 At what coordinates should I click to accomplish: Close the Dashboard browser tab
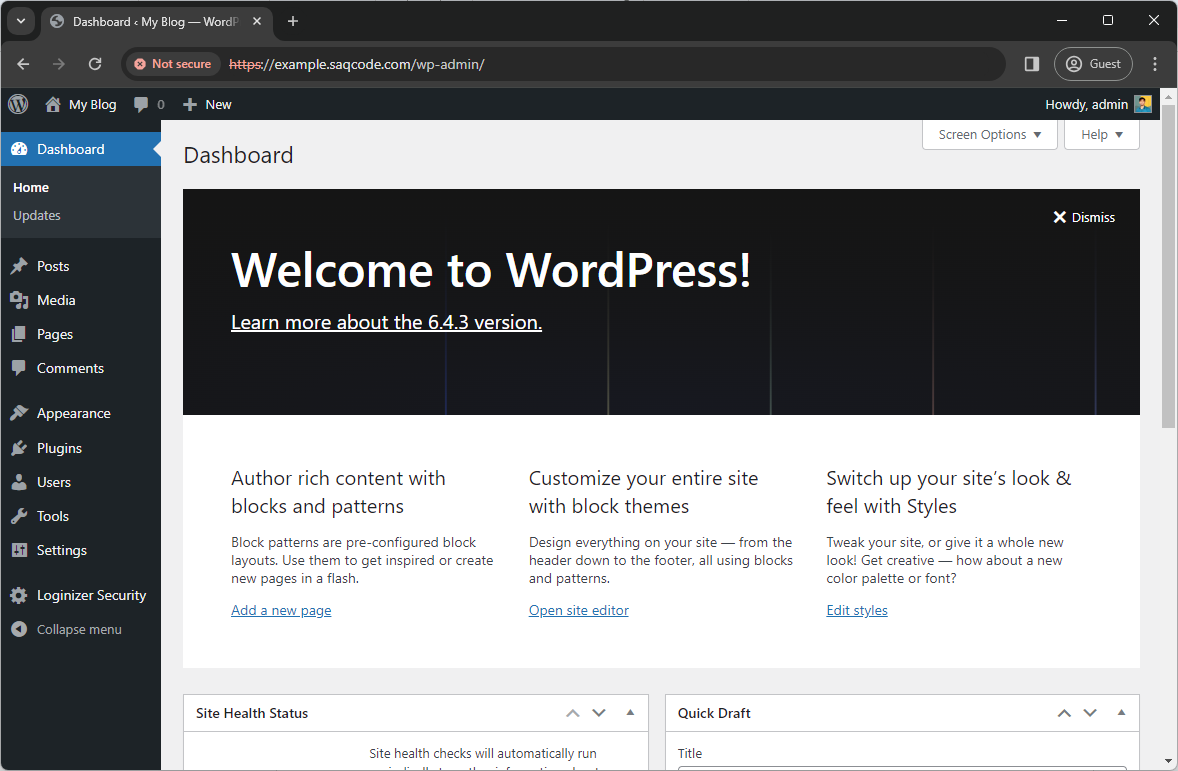point(257,21)
